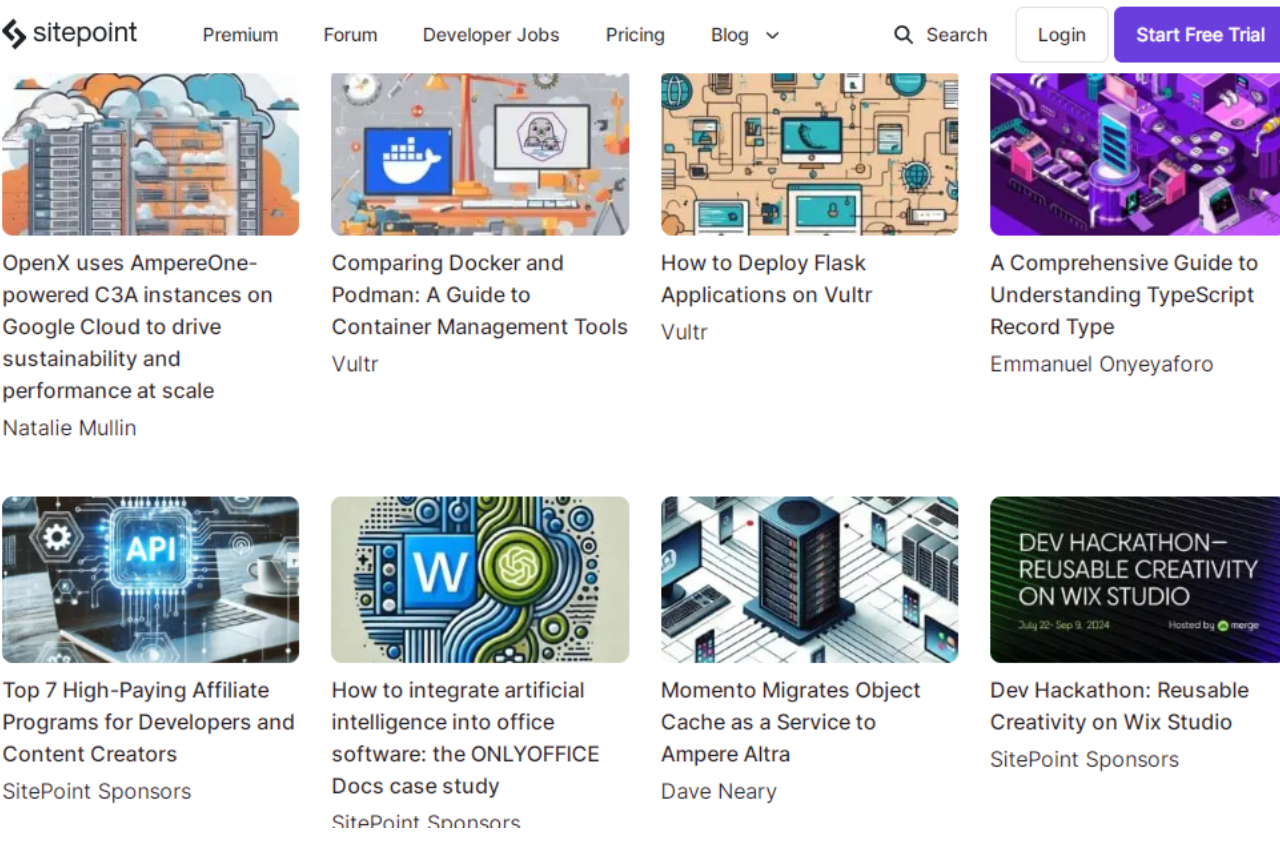The width and height of the screenshot is (1280, 854).
Task: Open Comparing Docker and Podman article title
Action: pyautogui.click(x=480, y=295)
